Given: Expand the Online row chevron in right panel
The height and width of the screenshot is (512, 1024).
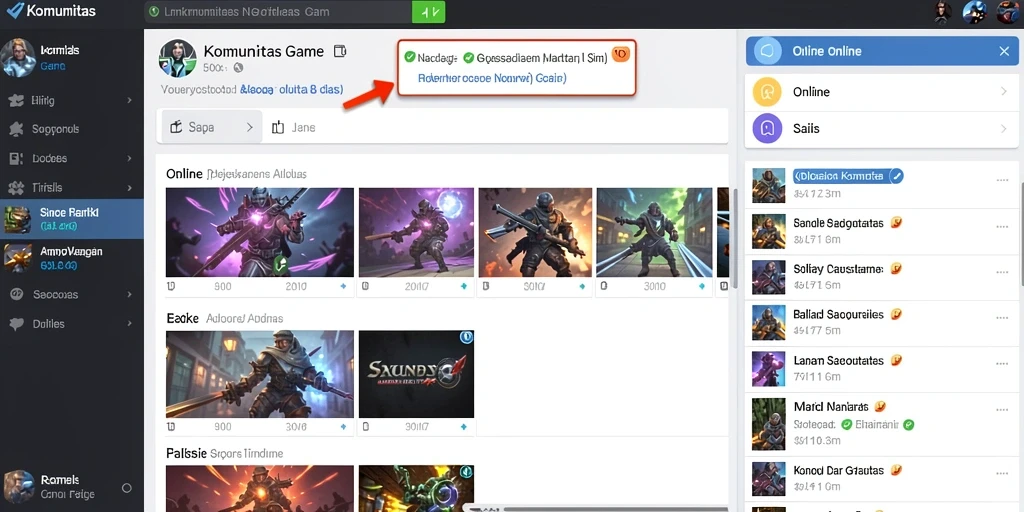Looking at the screenshot, I should [1004, 92].
